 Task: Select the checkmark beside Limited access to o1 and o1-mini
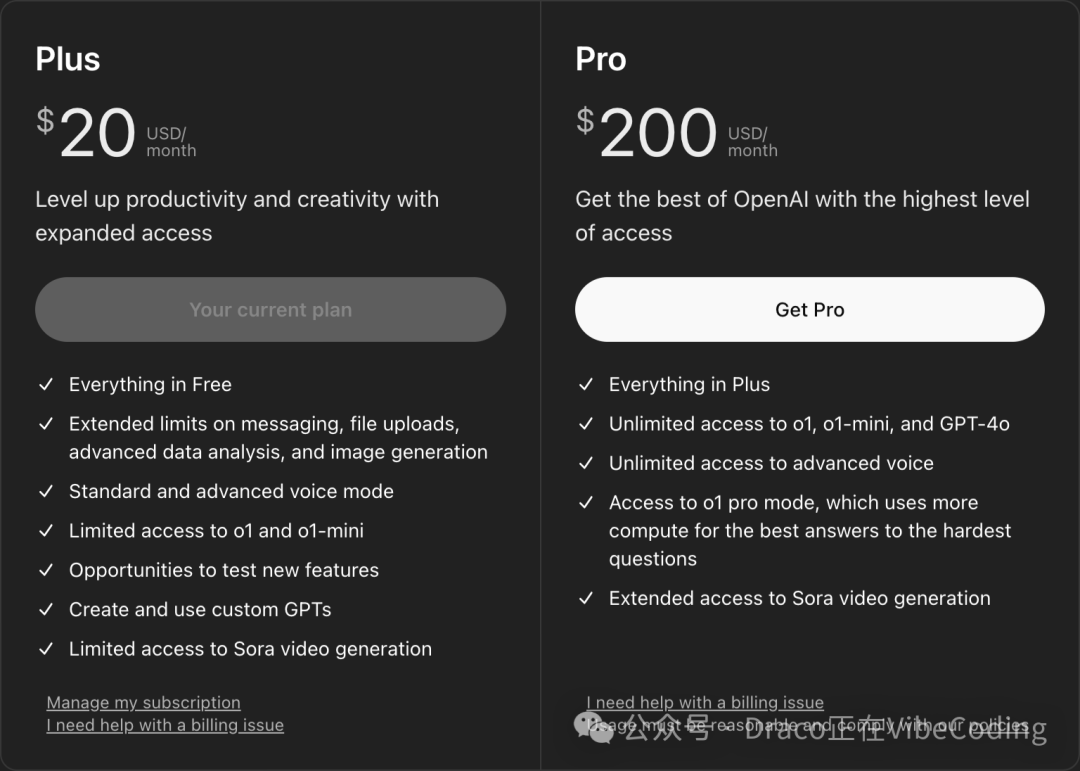[x=46, y=530]
